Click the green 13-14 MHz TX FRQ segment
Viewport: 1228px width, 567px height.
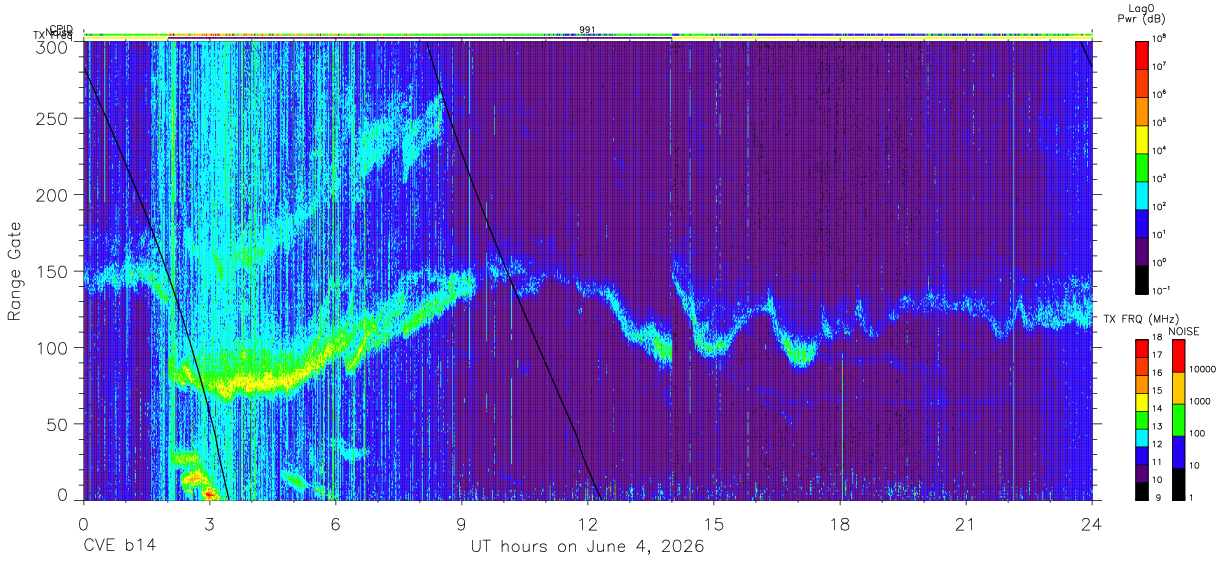point(1142,419)
